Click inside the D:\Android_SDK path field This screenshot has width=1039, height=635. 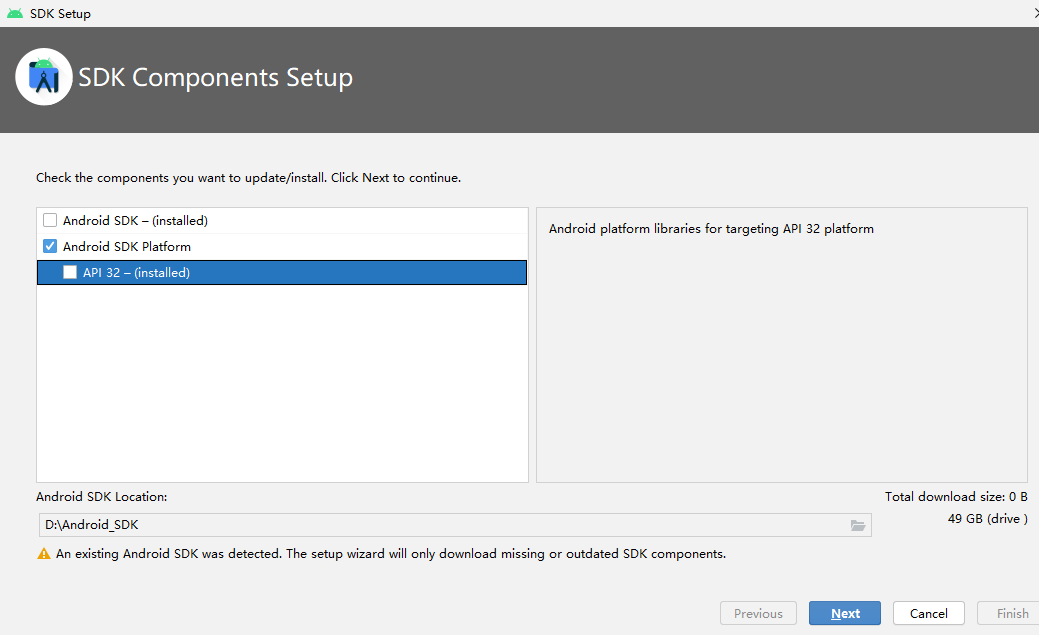pos(300,524)
